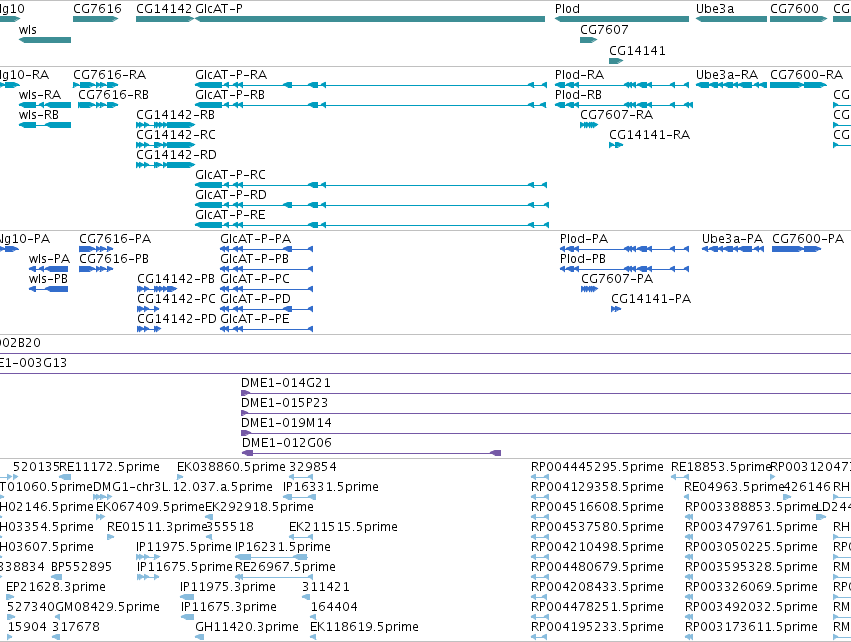Click transcript CG7616-RA

96,85
